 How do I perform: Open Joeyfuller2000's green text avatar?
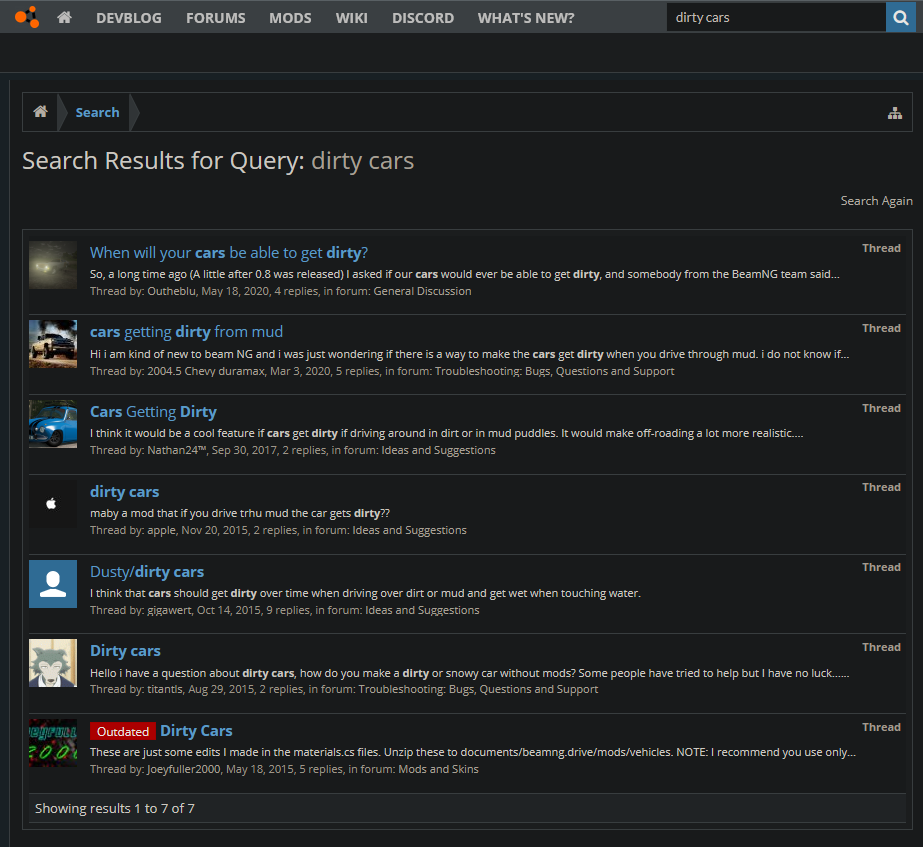coord(53,743)
